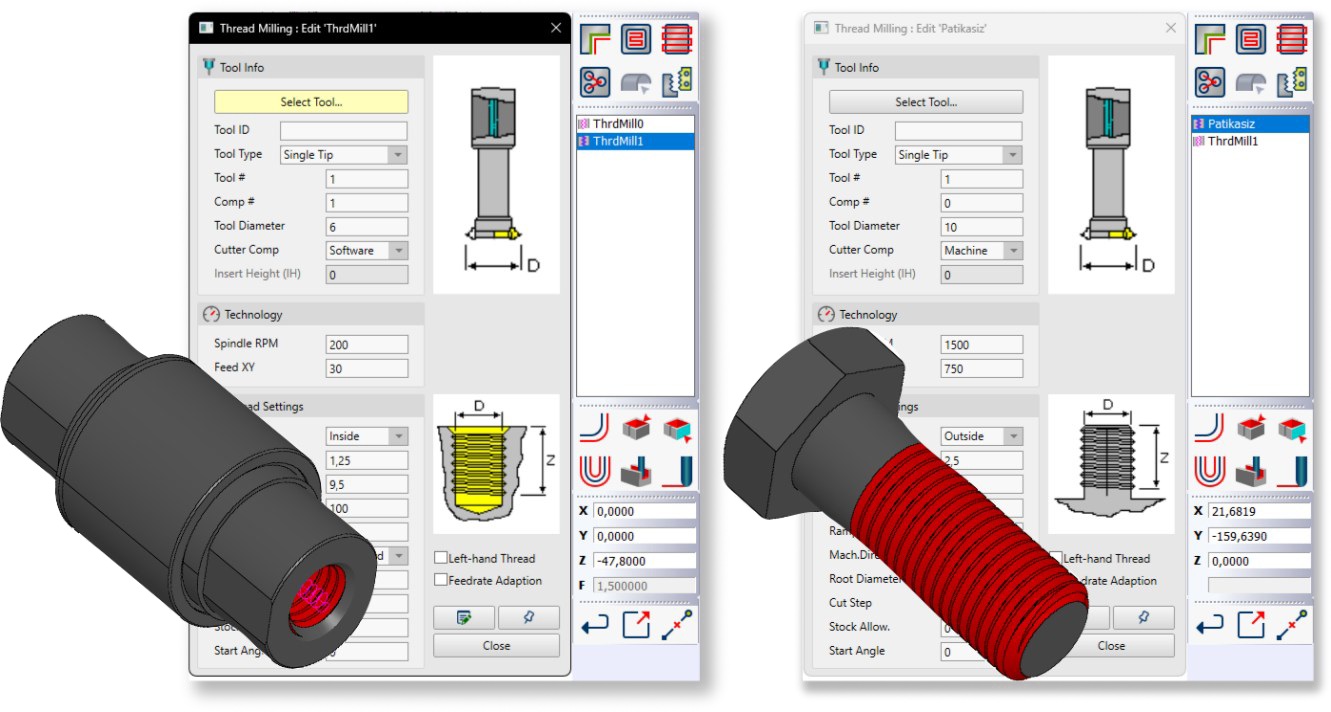Viewport: 1331px width, 712px height.
Task: Select the contour profile icon beside ThrdMill1 dialog
Action: point(595,38)
